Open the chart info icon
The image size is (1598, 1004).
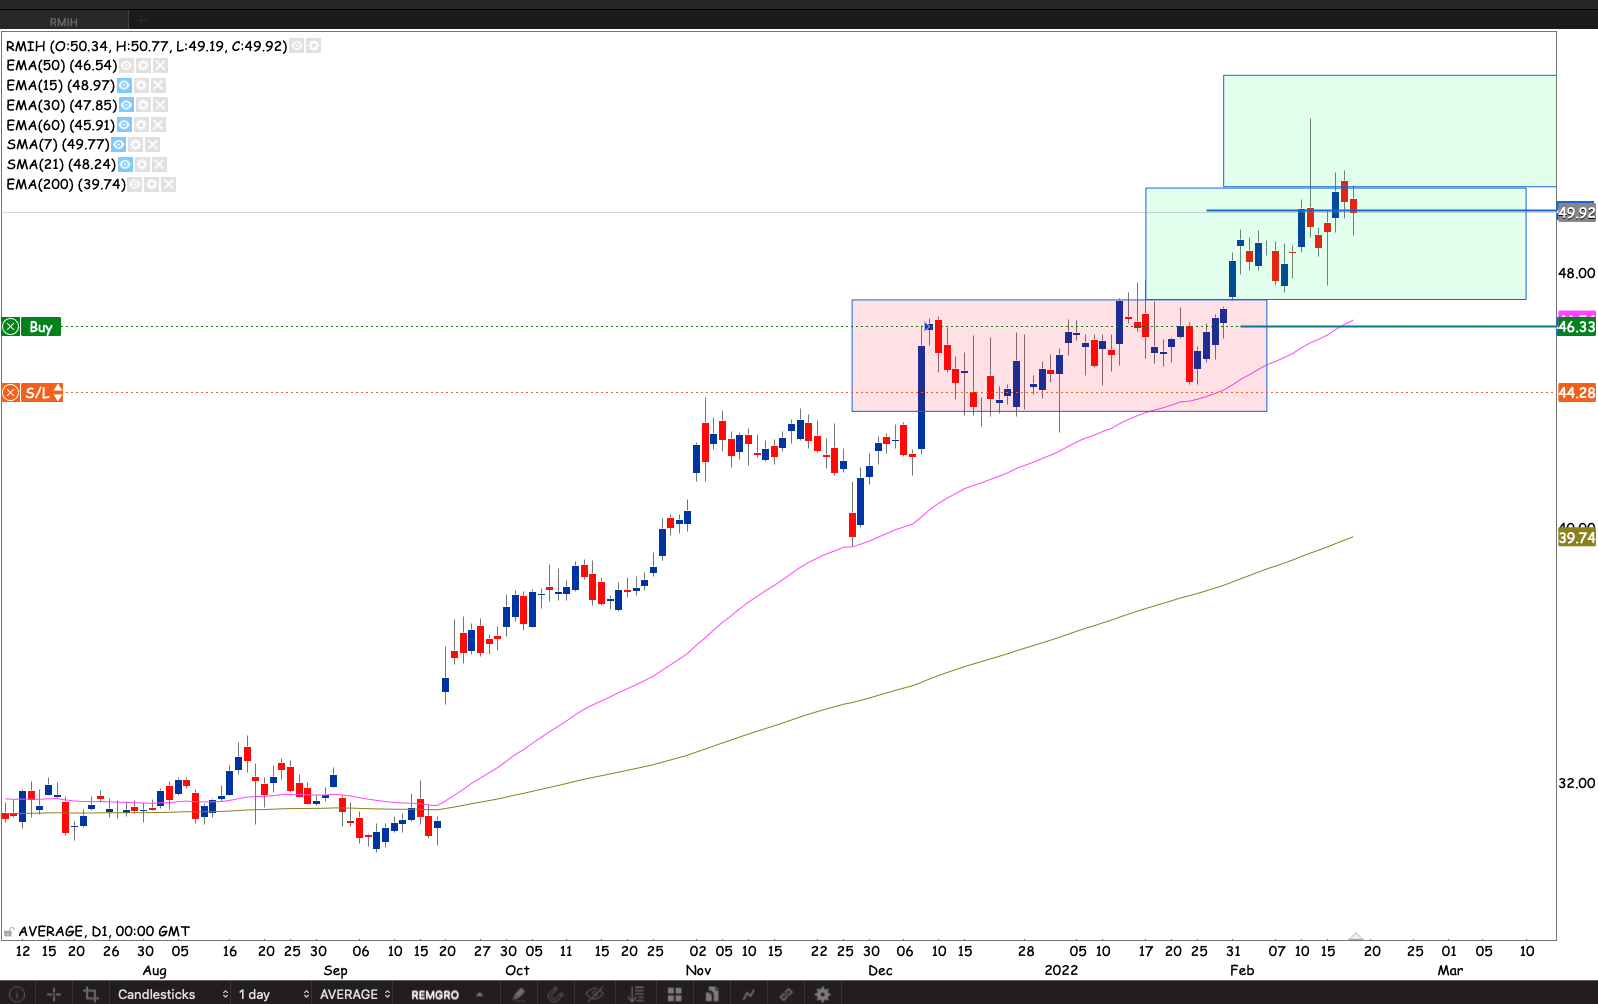pos(16,994)
